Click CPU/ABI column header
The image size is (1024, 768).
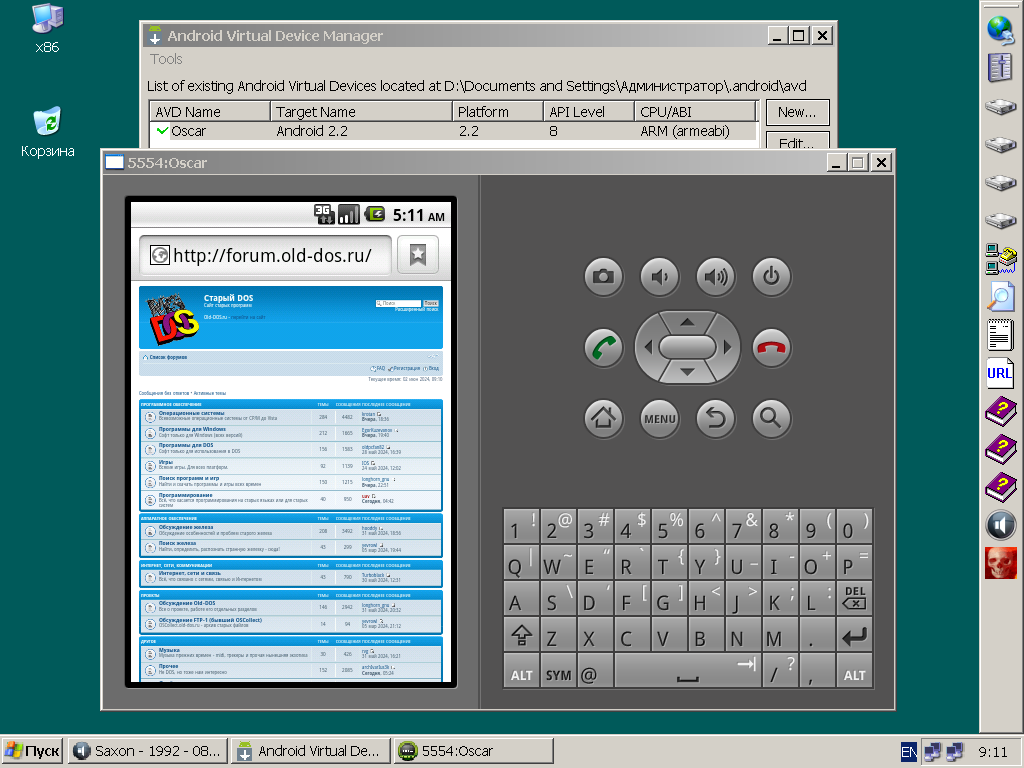(696, 112)
